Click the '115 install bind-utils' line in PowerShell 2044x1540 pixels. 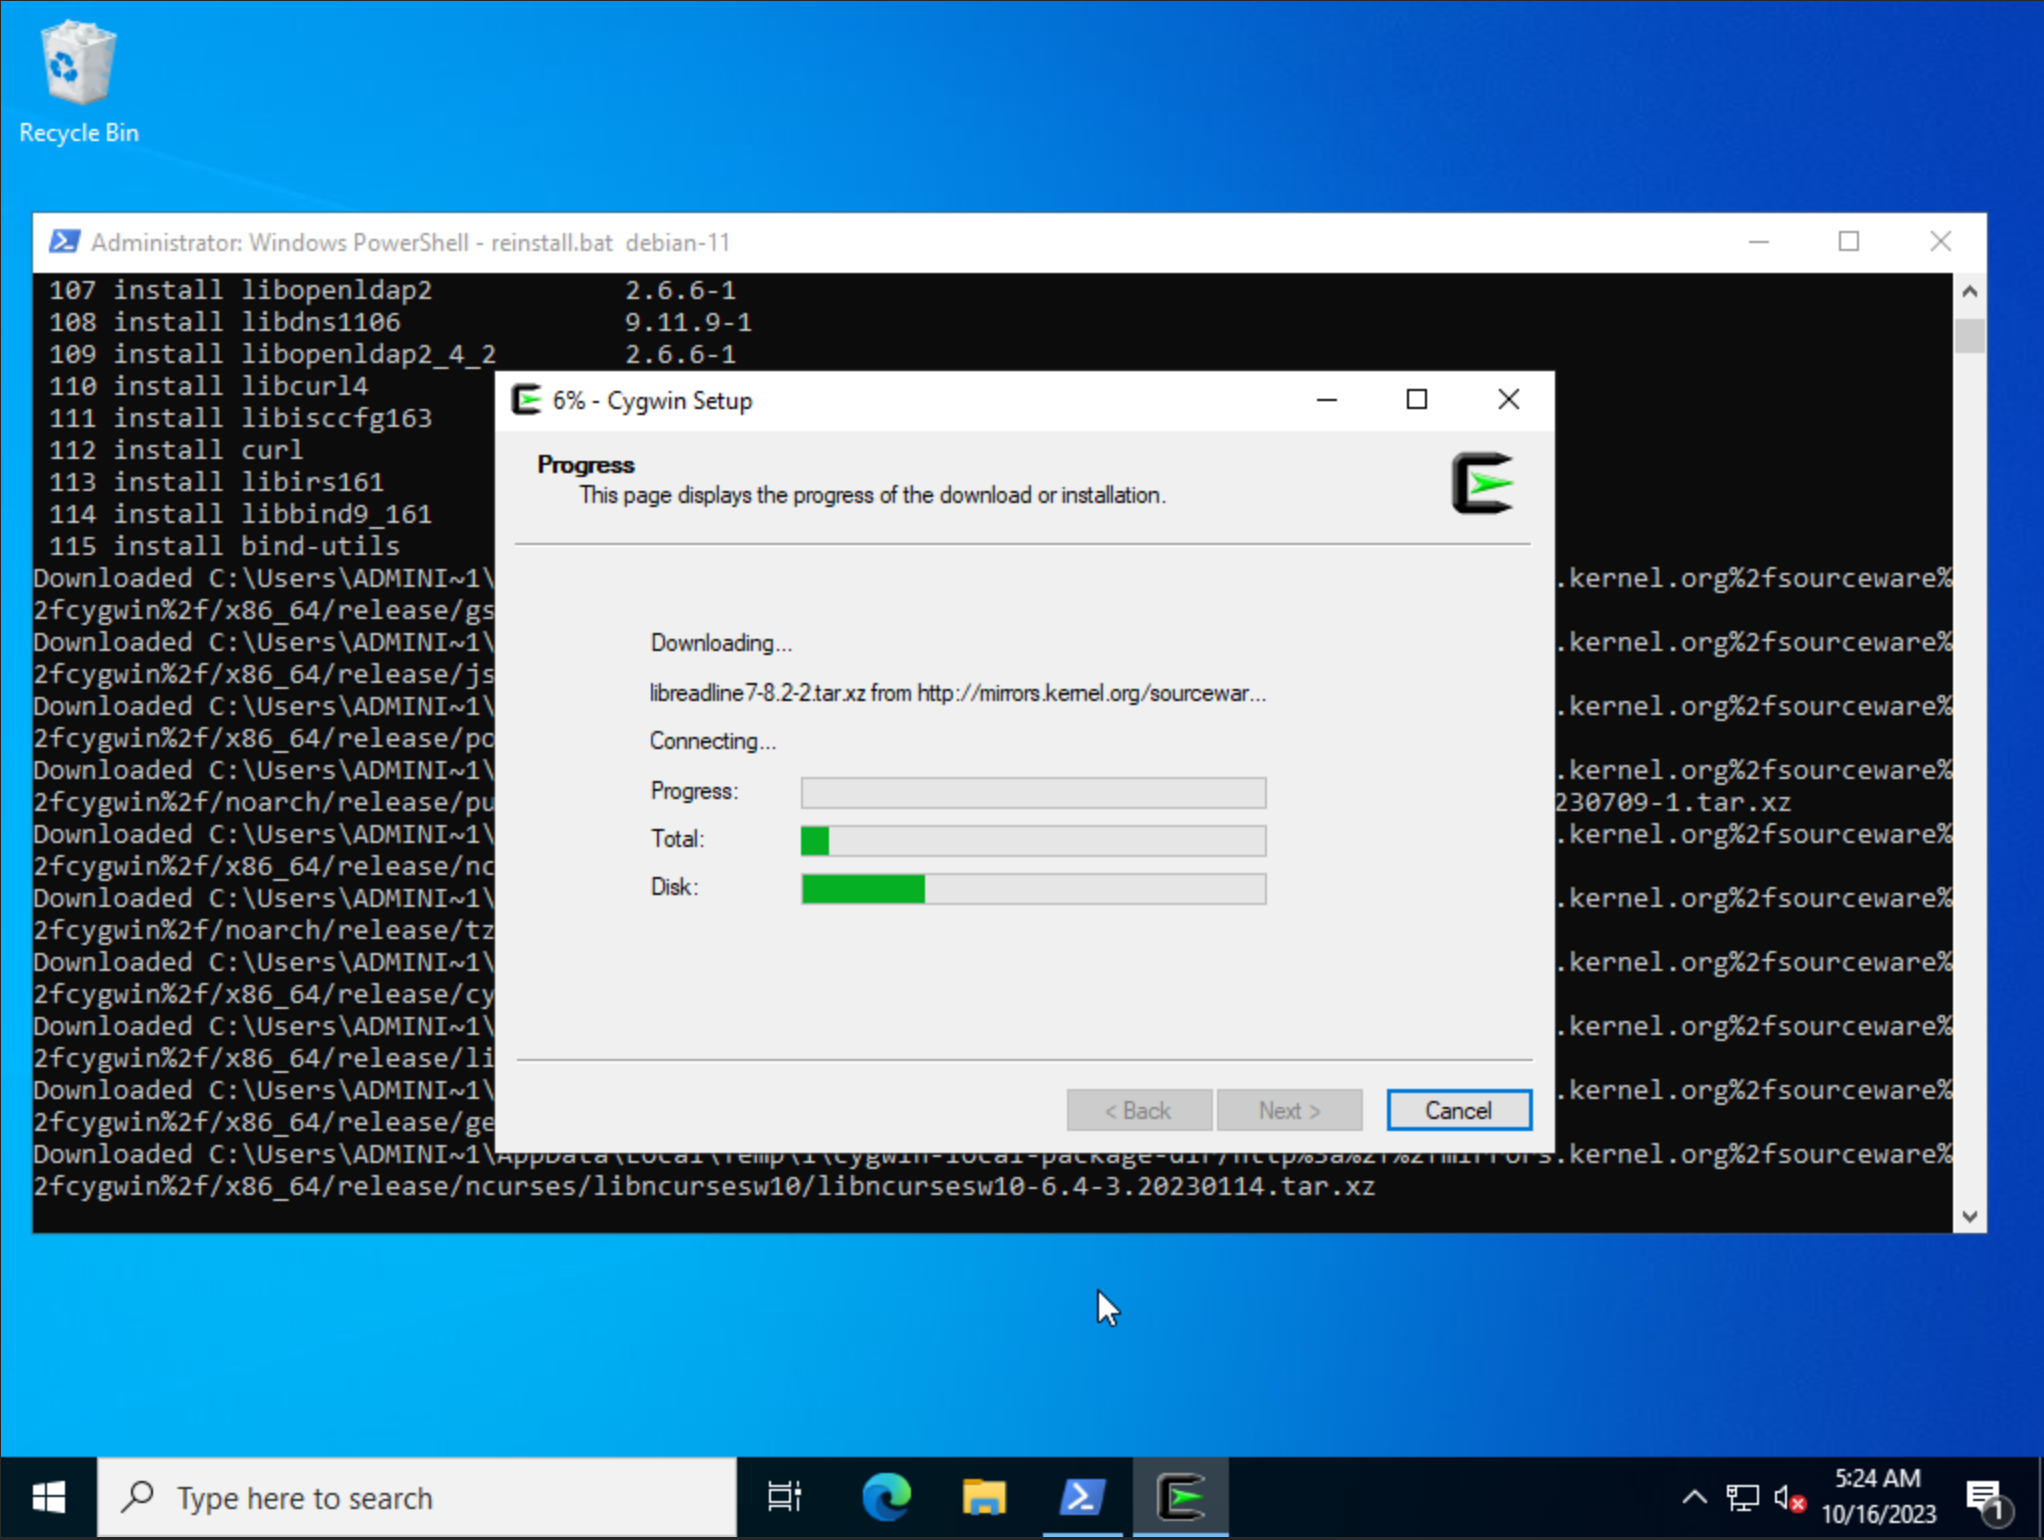click(x=224, y=547)
